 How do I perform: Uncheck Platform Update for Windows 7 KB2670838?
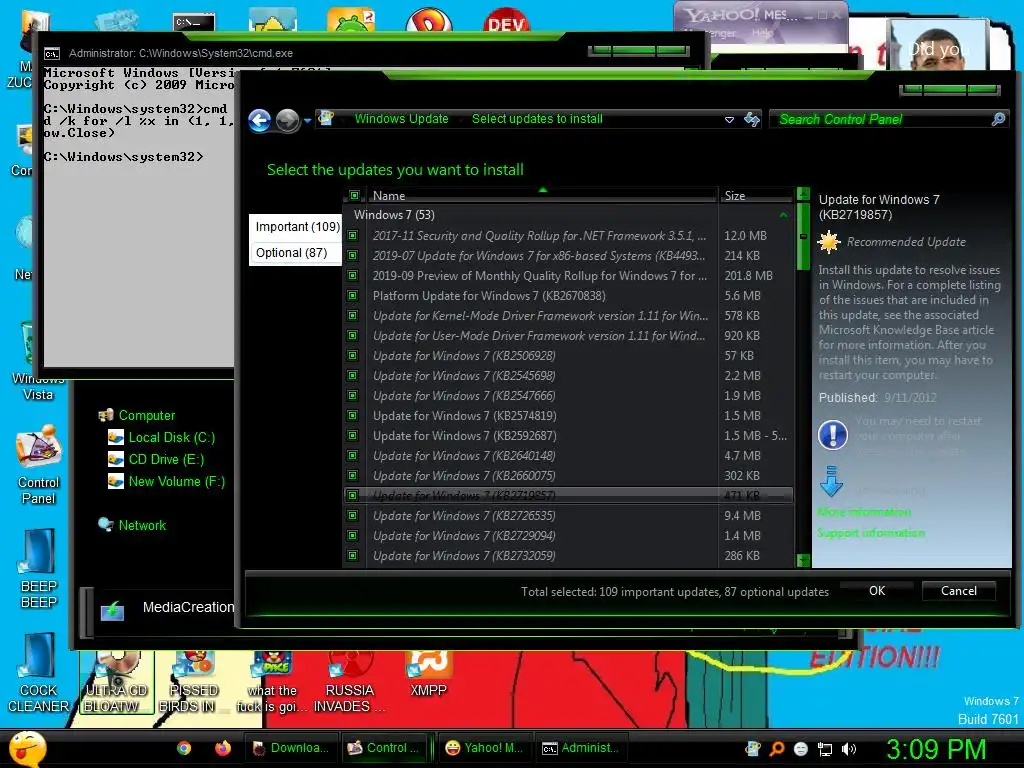click(x=353, y=296)
